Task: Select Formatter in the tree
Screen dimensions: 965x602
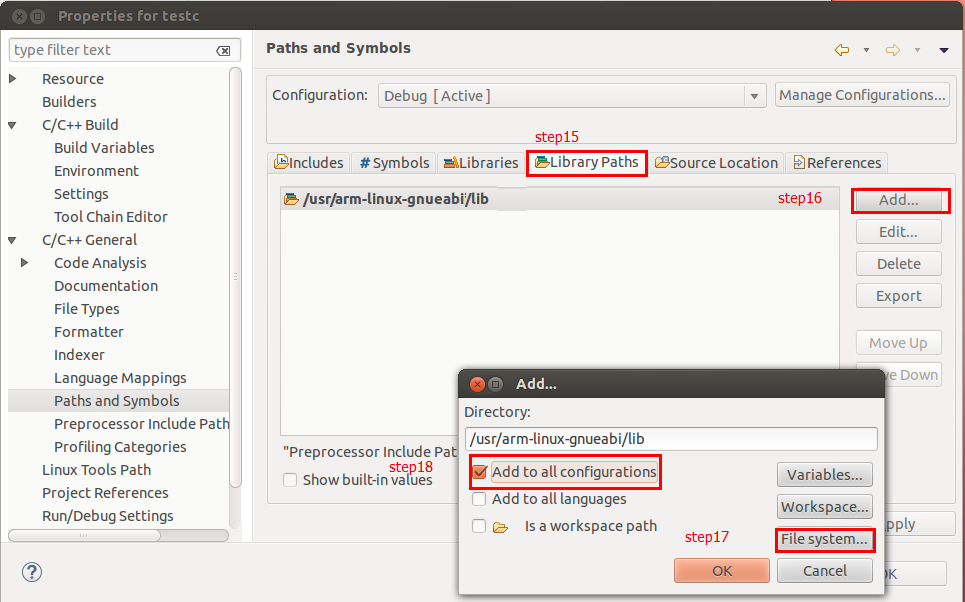Action: point(89,332)
